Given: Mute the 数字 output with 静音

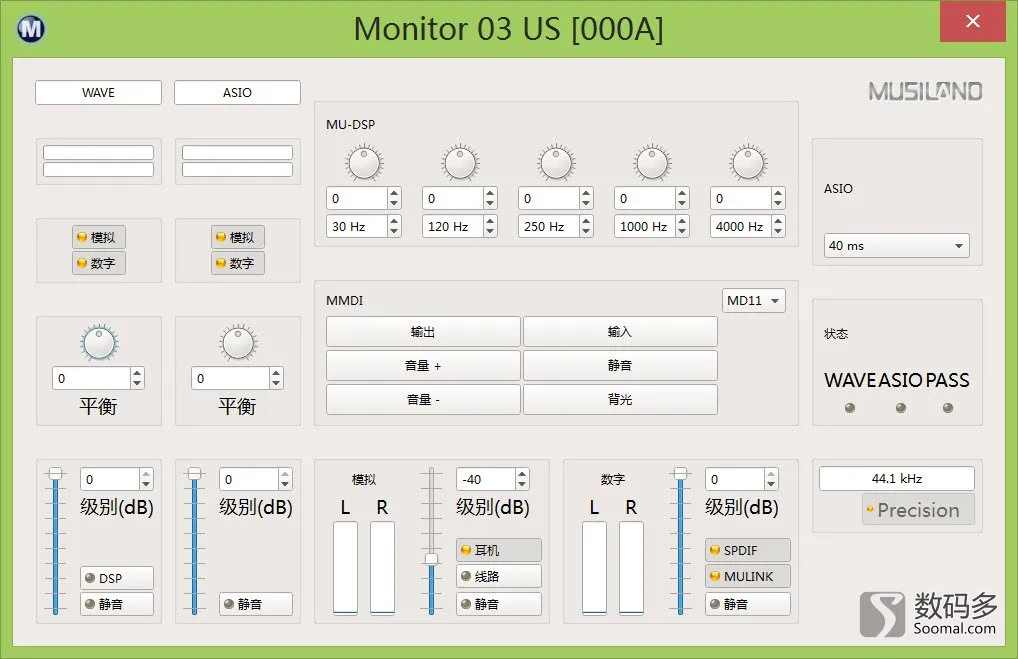Looking at the screenshot, I should (x=748, y=604).
